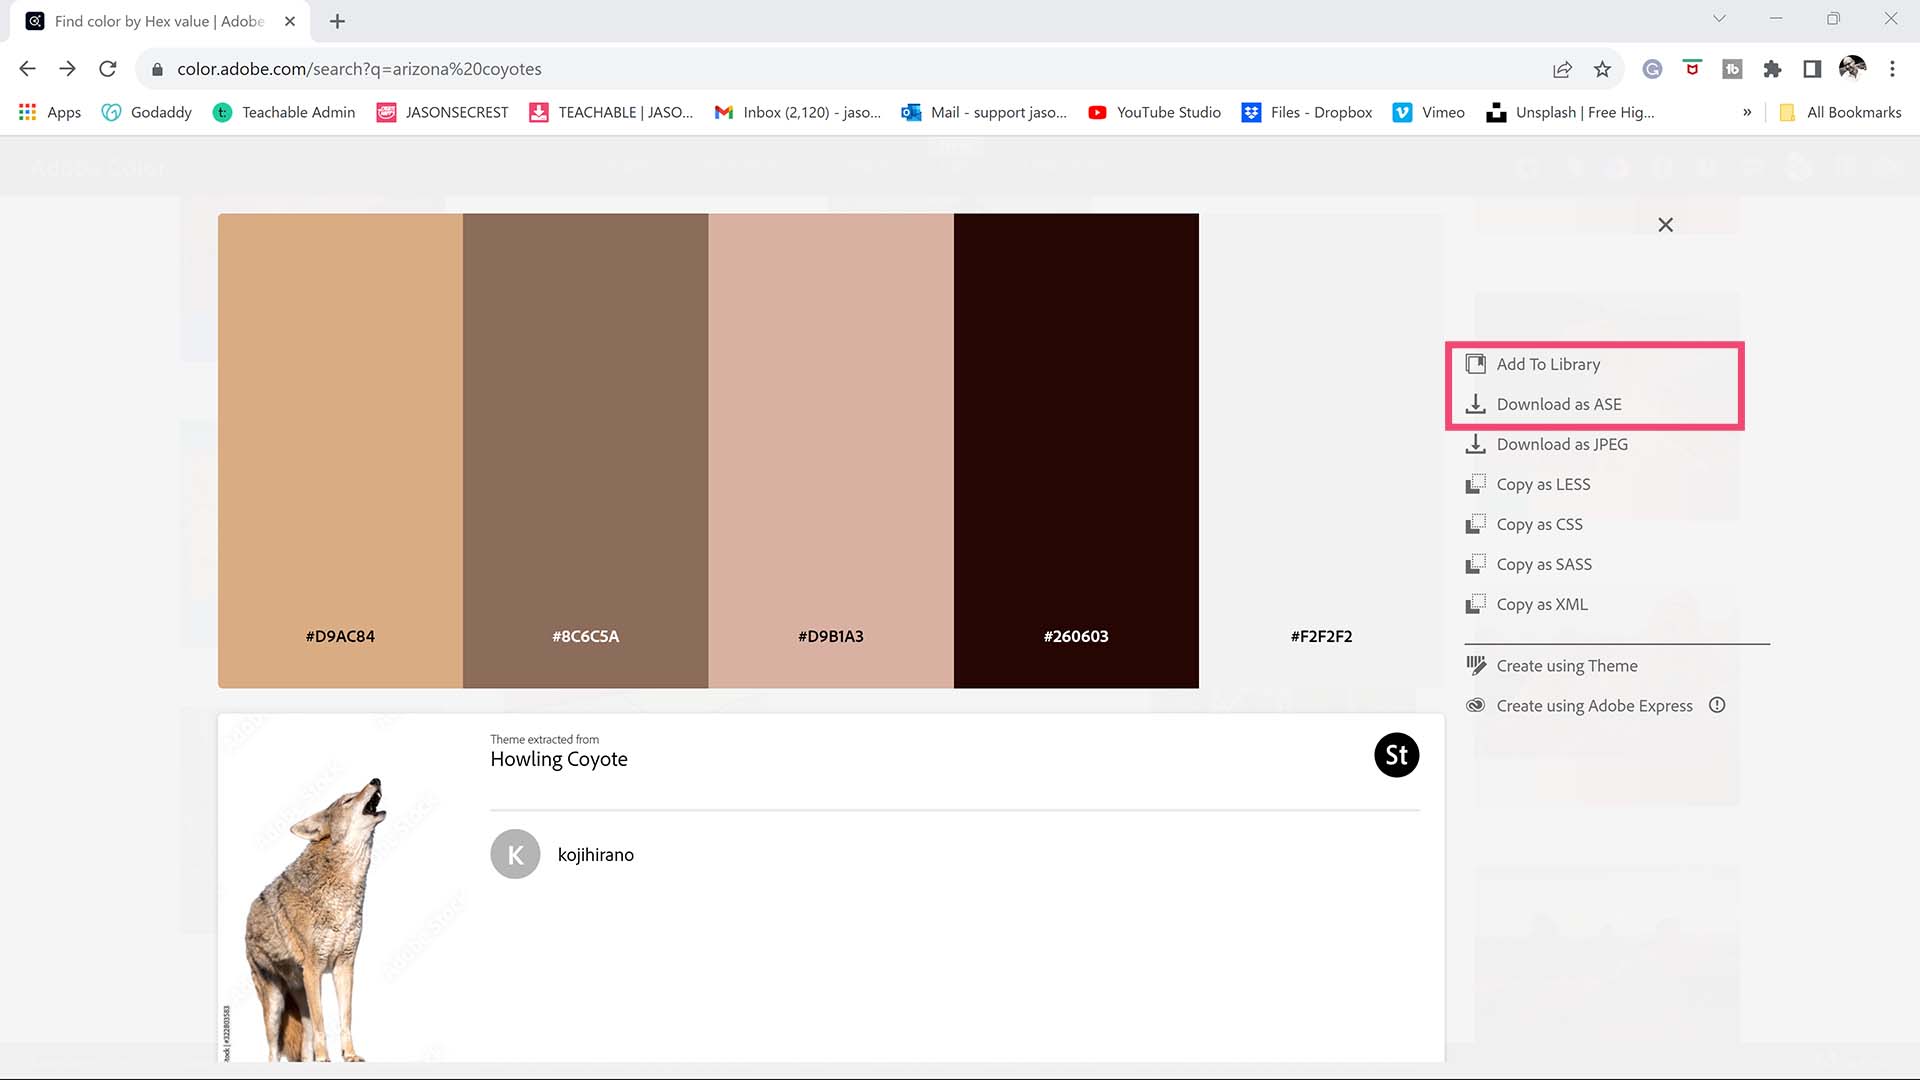1920x1080 pixels.
Task: Click the Create using Adobe Express icon
Action: (x=1475, y=705)
